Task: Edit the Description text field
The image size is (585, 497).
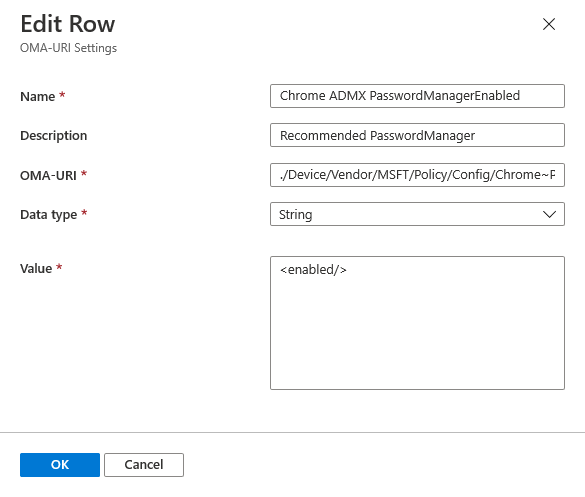Action: coord(417,135)
